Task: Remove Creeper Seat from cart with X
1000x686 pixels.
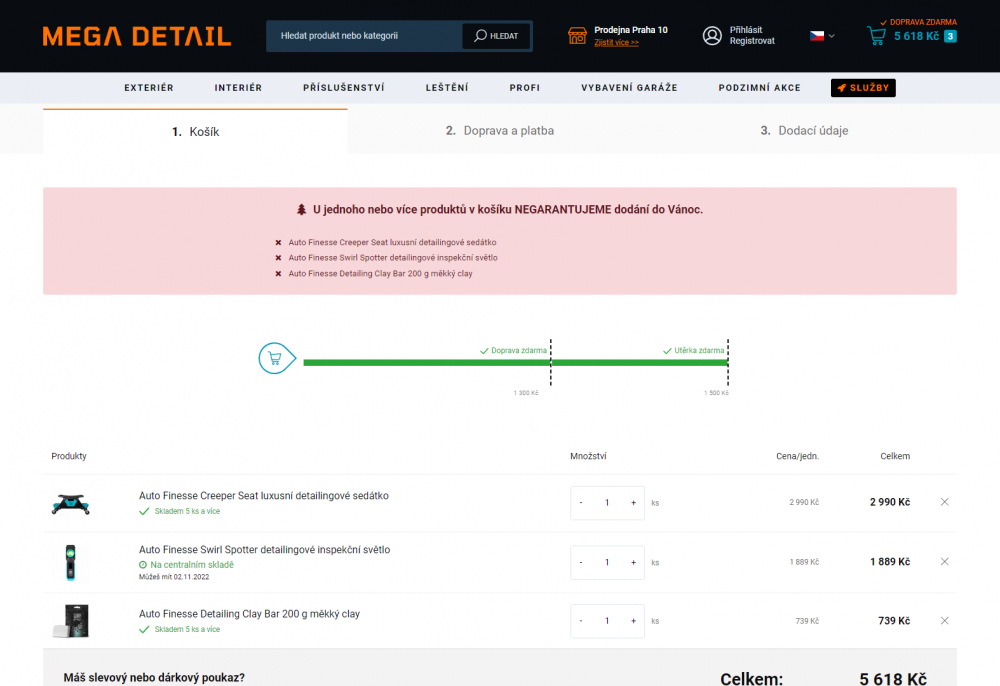Action: point(945,502)
